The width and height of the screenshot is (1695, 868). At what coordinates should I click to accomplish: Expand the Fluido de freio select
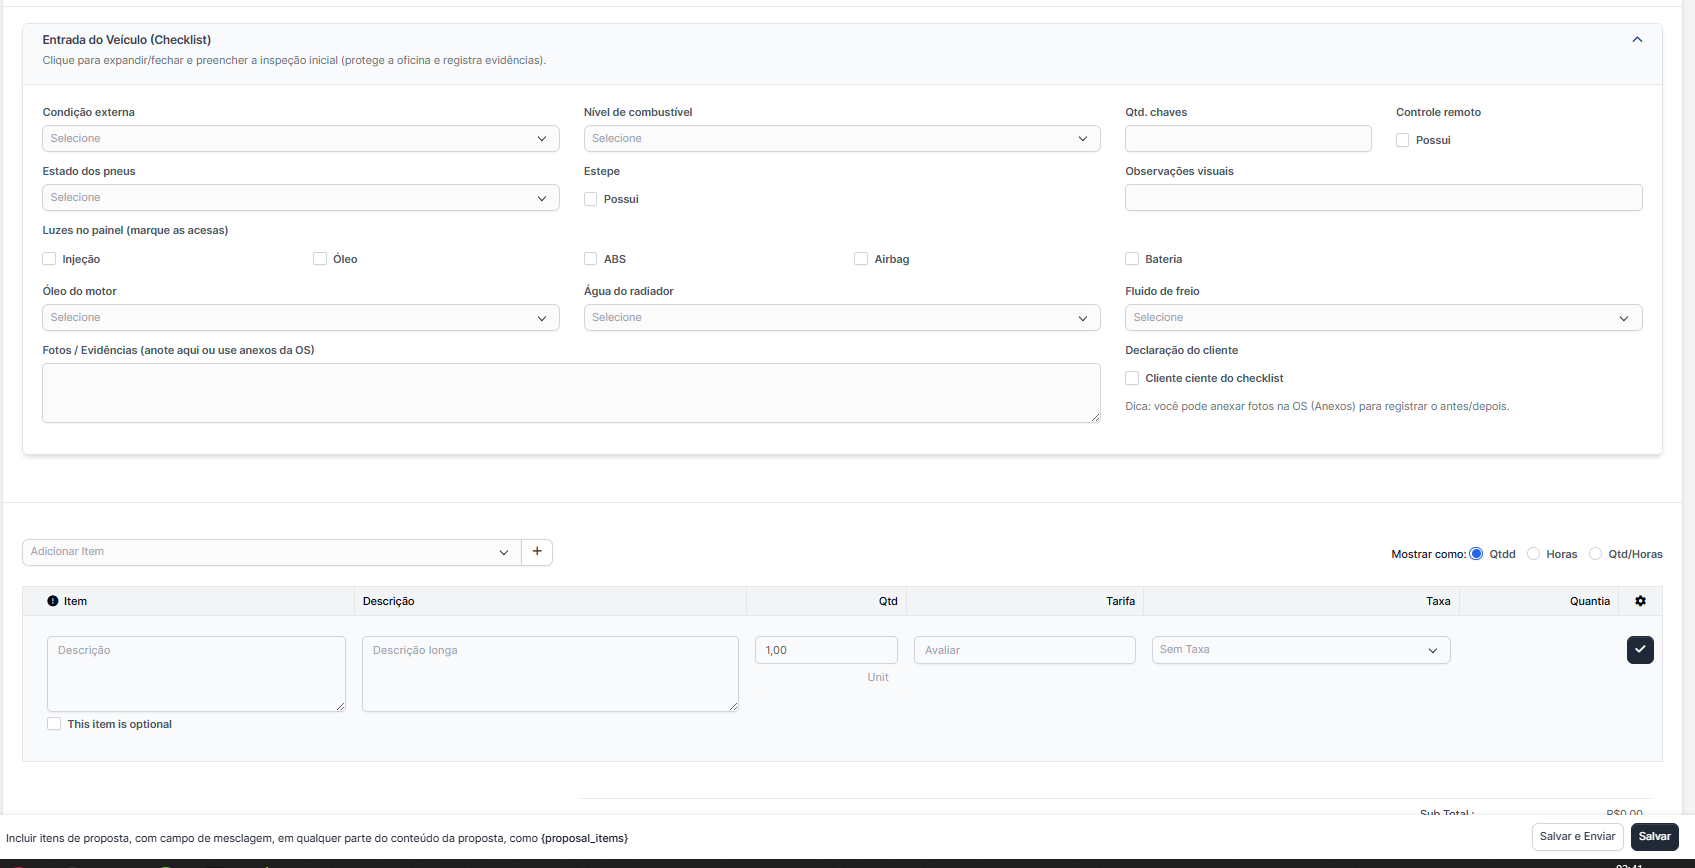pyautogui.click(x=1383, y=318)
